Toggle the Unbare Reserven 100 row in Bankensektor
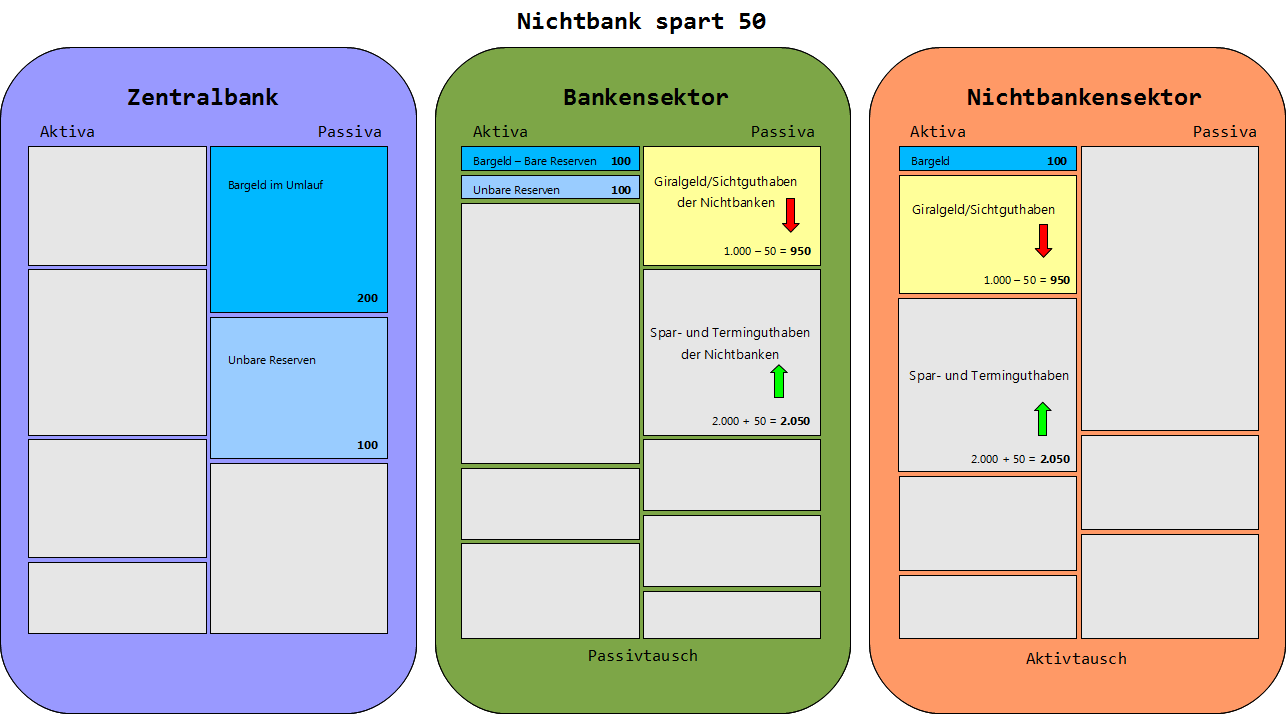The image size is (1286, 715). tap(549, 188)
